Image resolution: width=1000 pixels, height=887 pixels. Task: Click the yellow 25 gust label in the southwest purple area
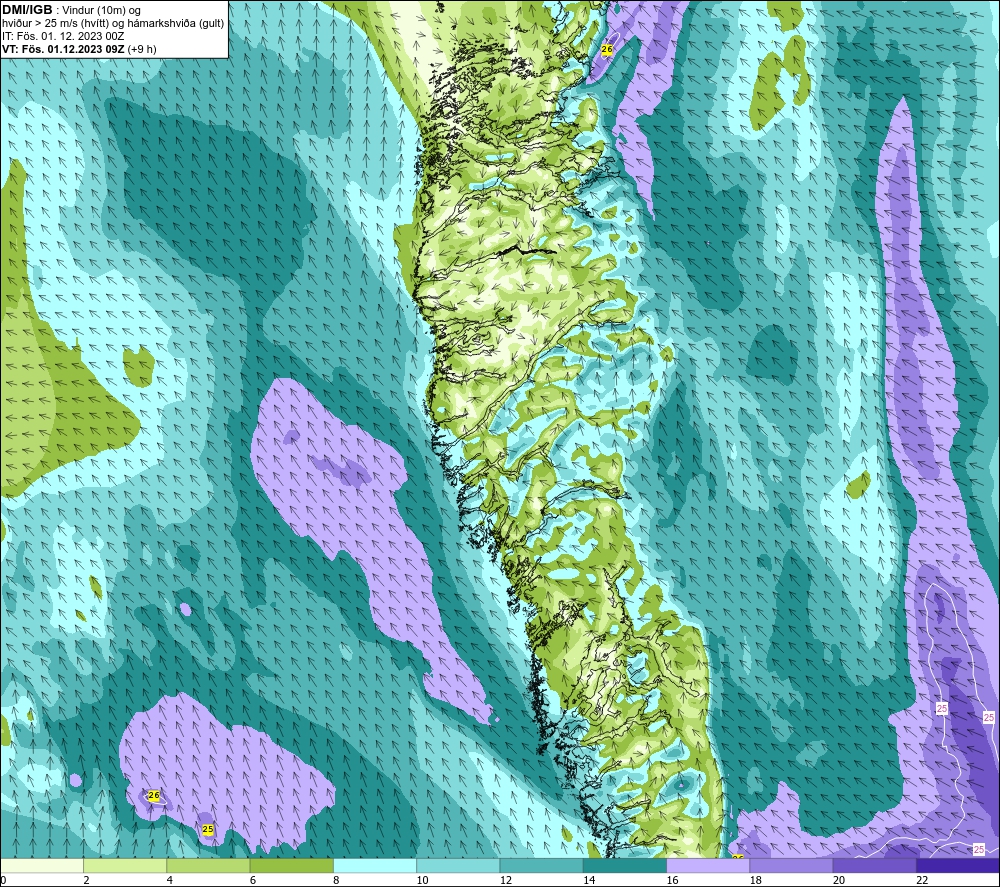207,830
